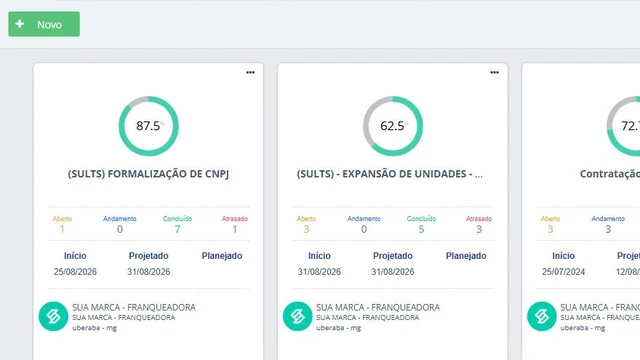640x360 pixels.
Task: Click the SULTS logo on FORMALIZAÇÃO DE CNPJ card
Action: (53, 316)
